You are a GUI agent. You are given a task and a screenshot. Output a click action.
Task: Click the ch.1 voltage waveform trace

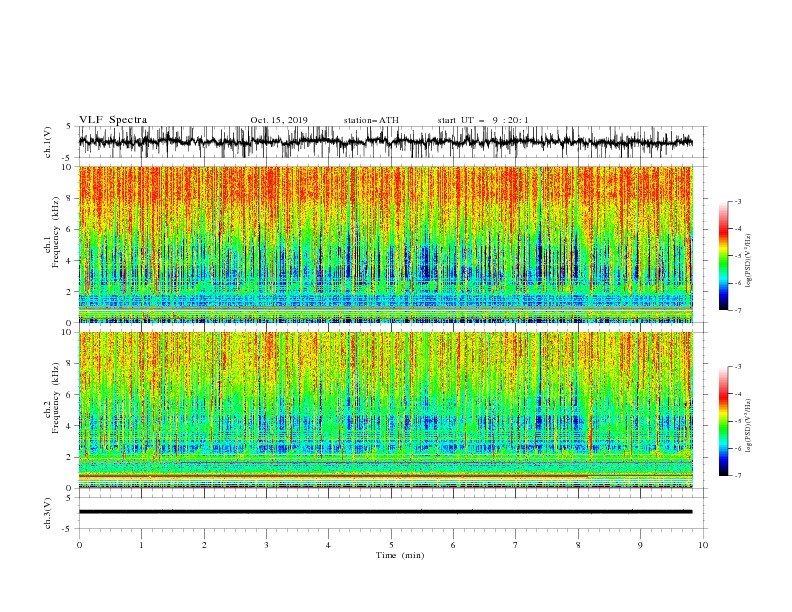pos(385,142)
